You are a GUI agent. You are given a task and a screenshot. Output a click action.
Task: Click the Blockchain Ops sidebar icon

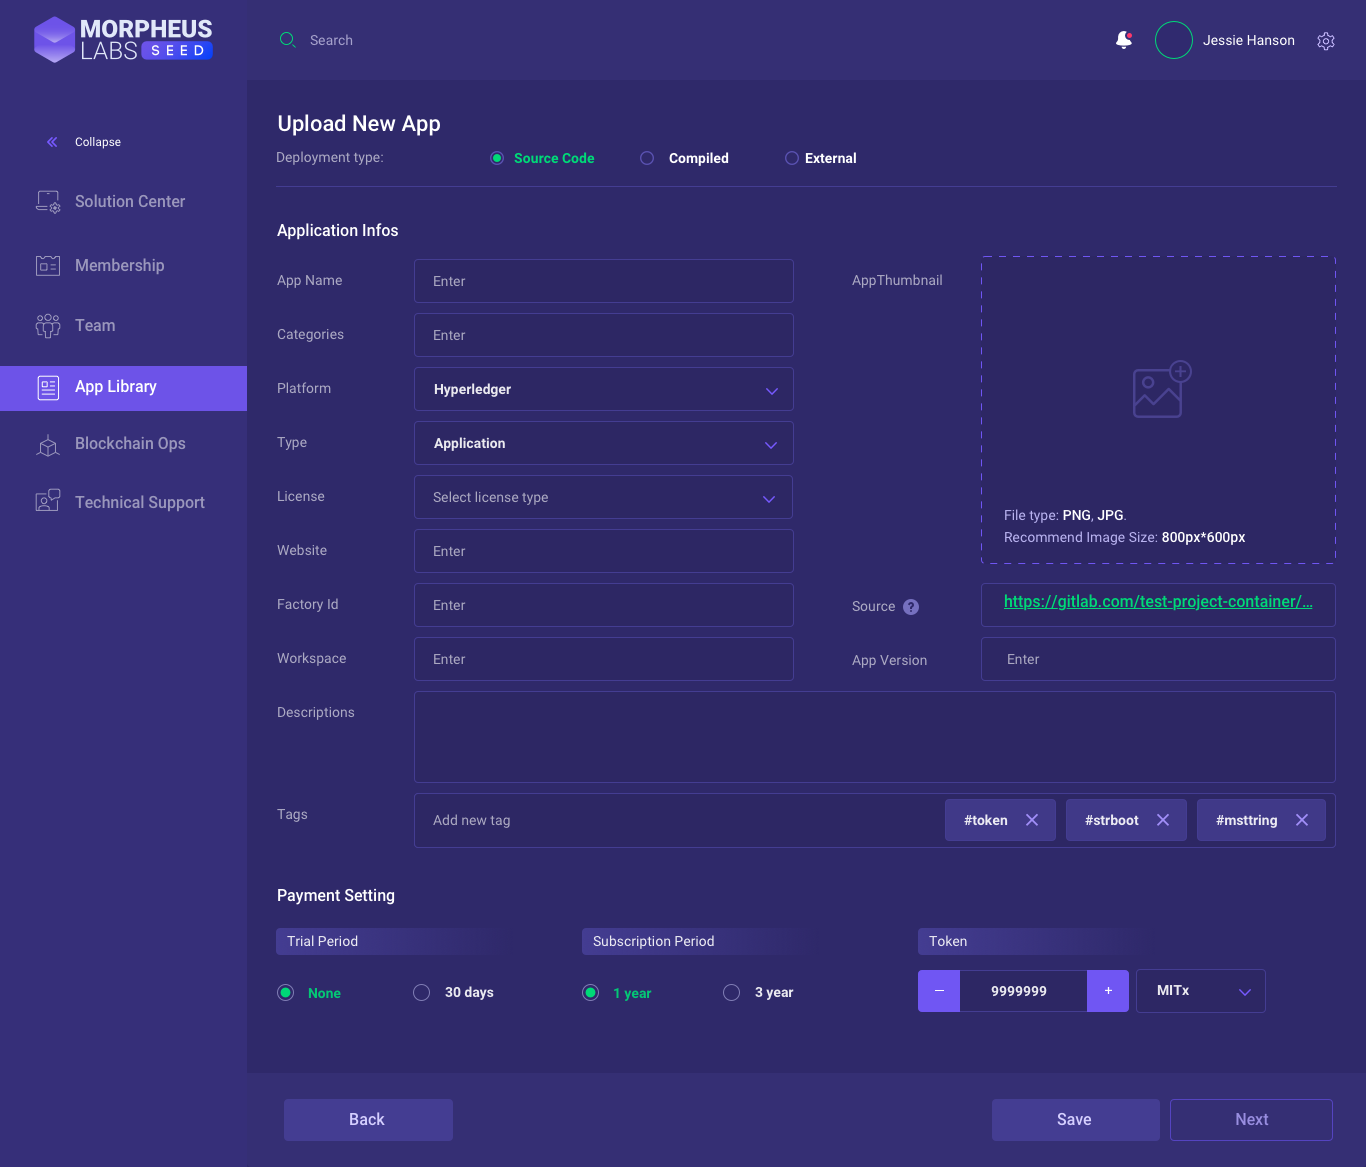pyautogui.click(x=48, y=444)
